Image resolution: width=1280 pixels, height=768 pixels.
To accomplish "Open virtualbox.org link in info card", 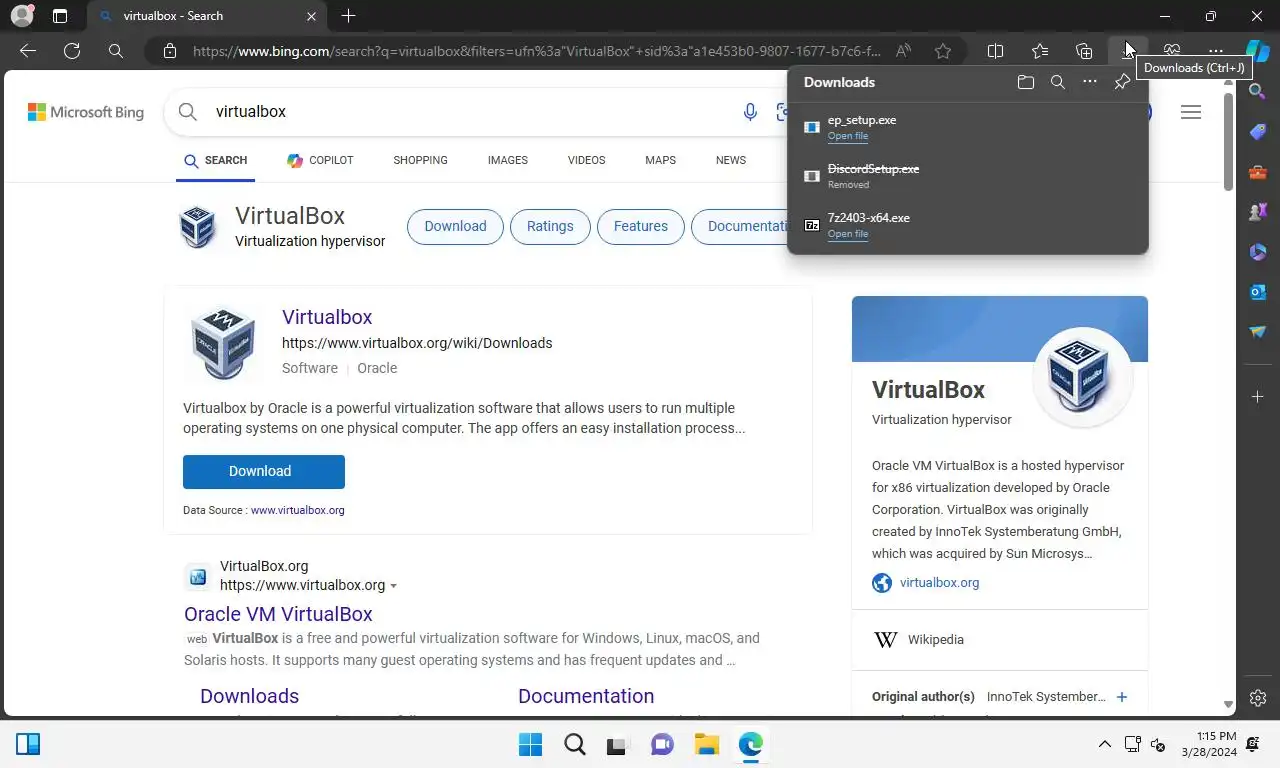I will 939,582.
